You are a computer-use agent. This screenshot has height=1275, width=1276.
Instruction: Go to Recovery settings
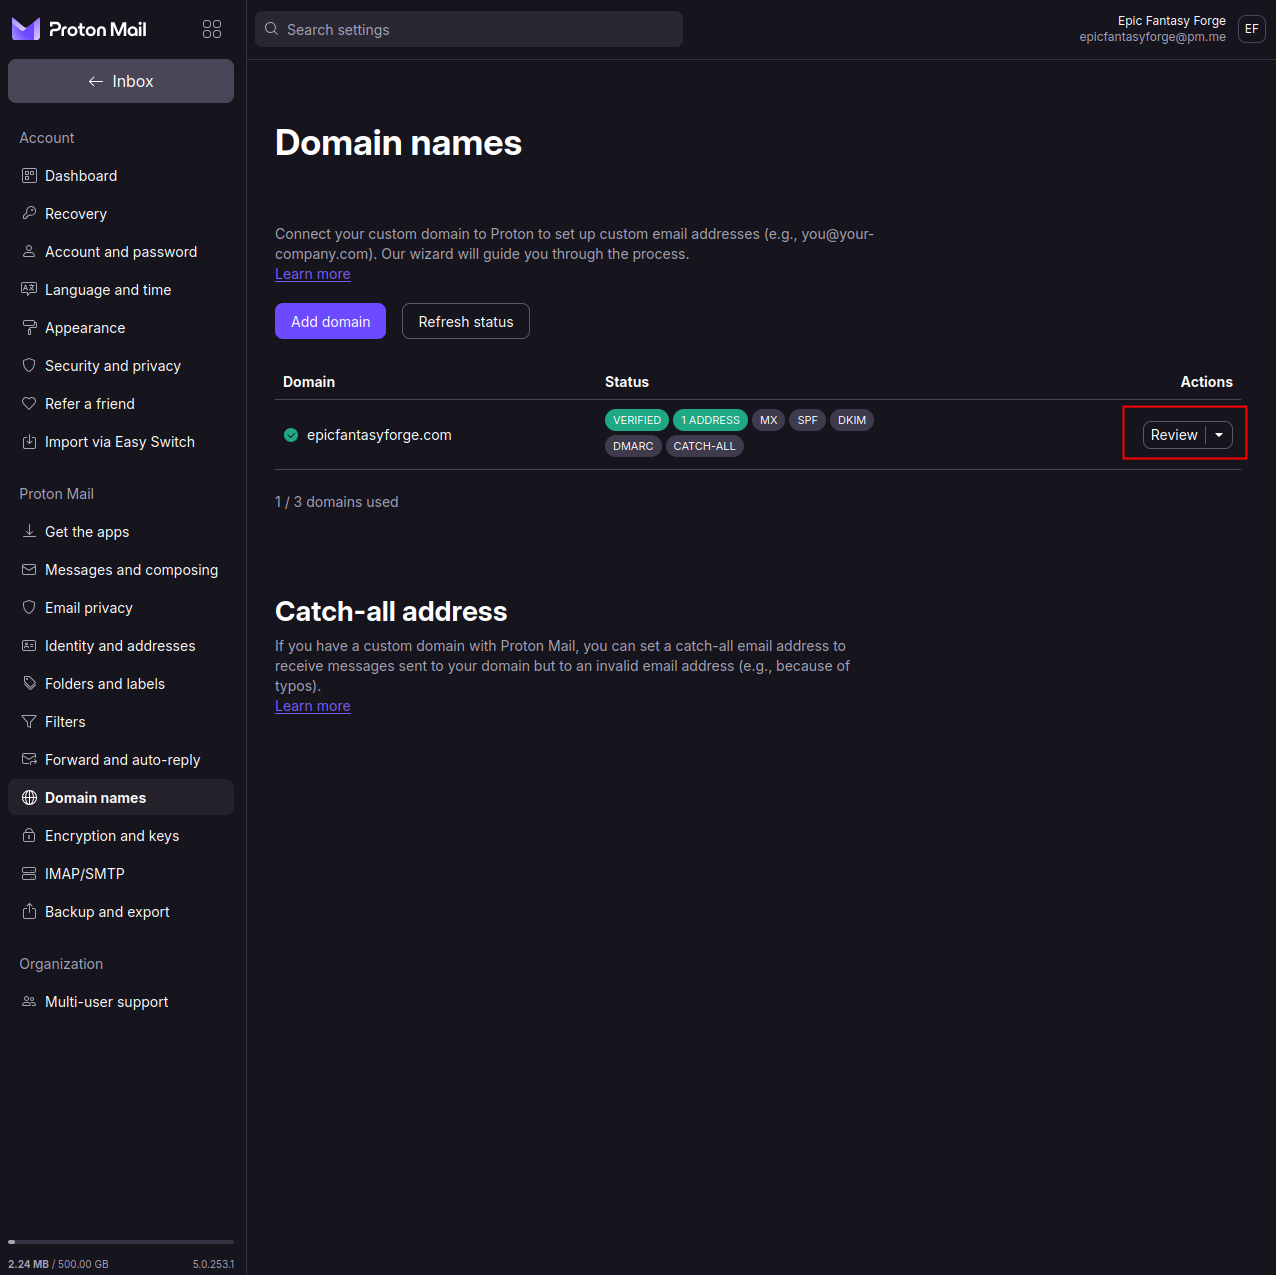click(x=121, y=214)
